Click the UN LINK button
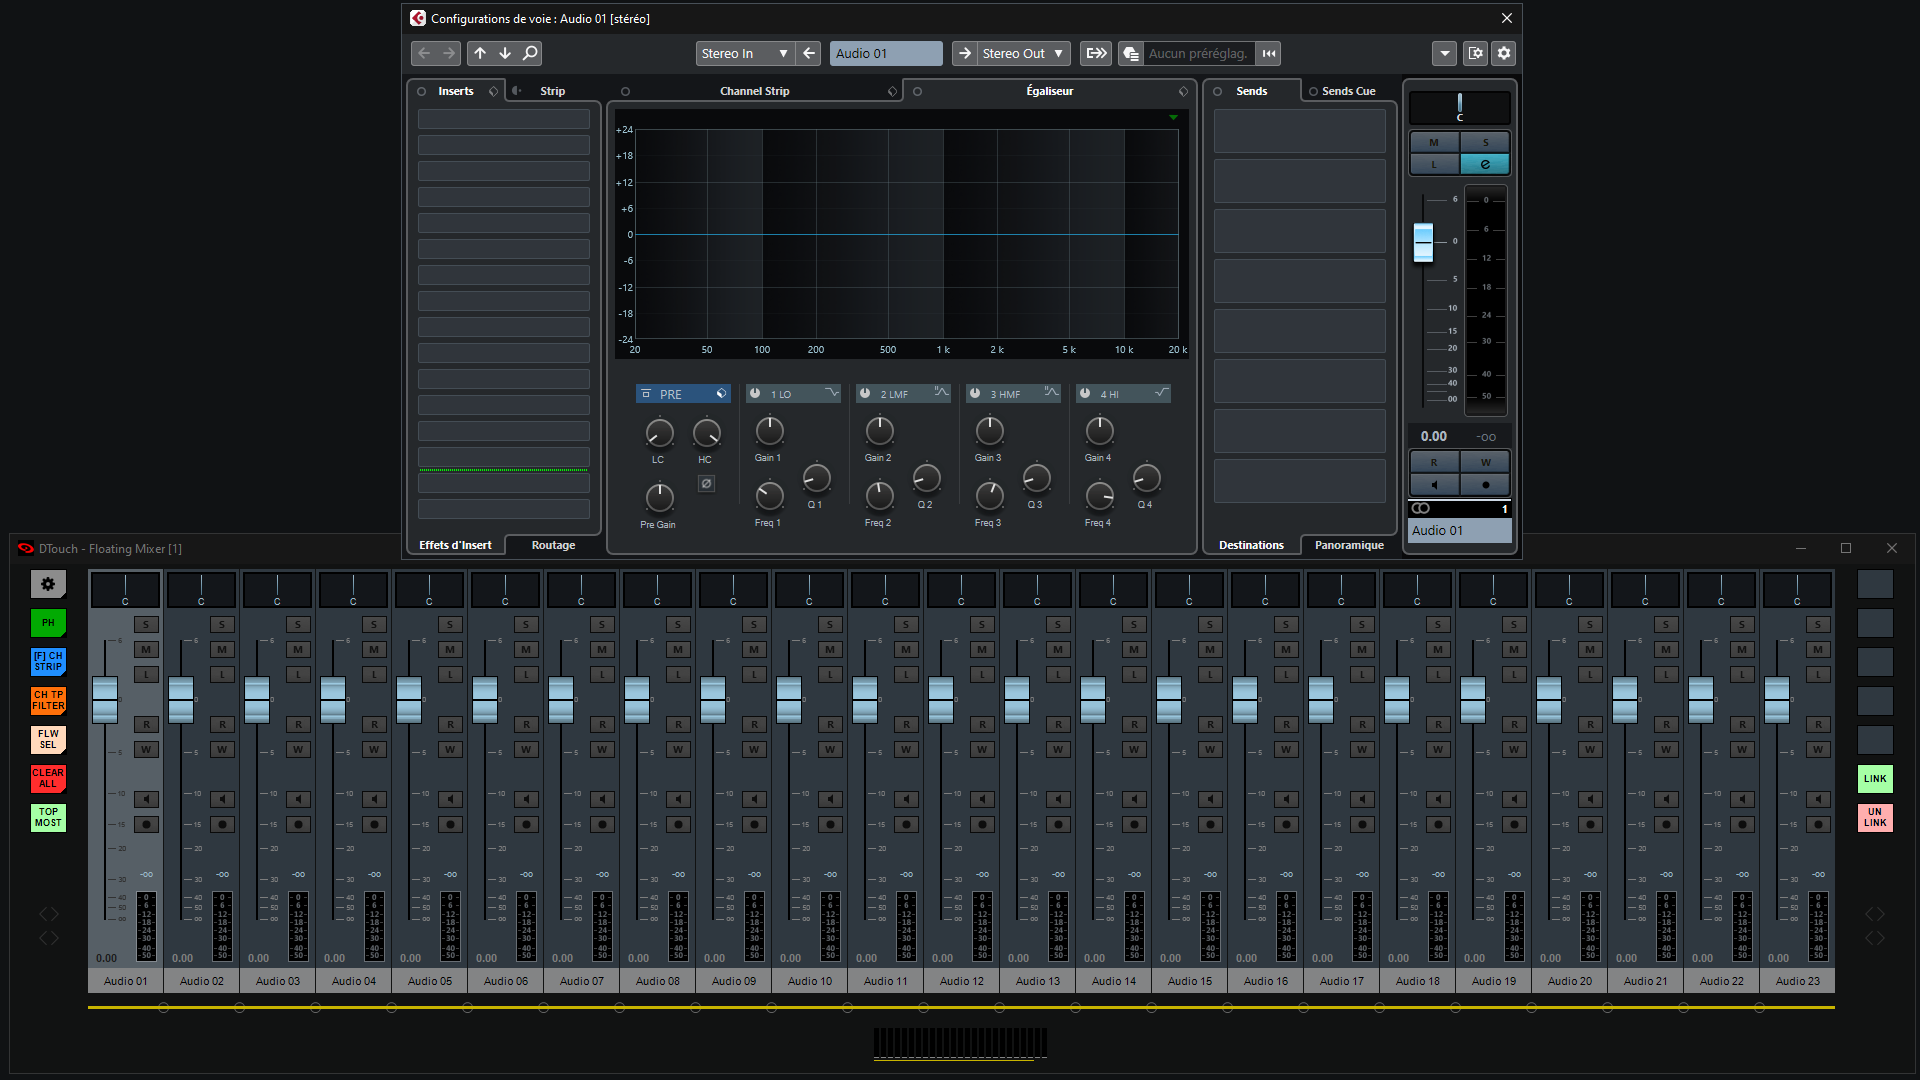Viewport: 1920px width, 1080px height. coord(1875,817)
